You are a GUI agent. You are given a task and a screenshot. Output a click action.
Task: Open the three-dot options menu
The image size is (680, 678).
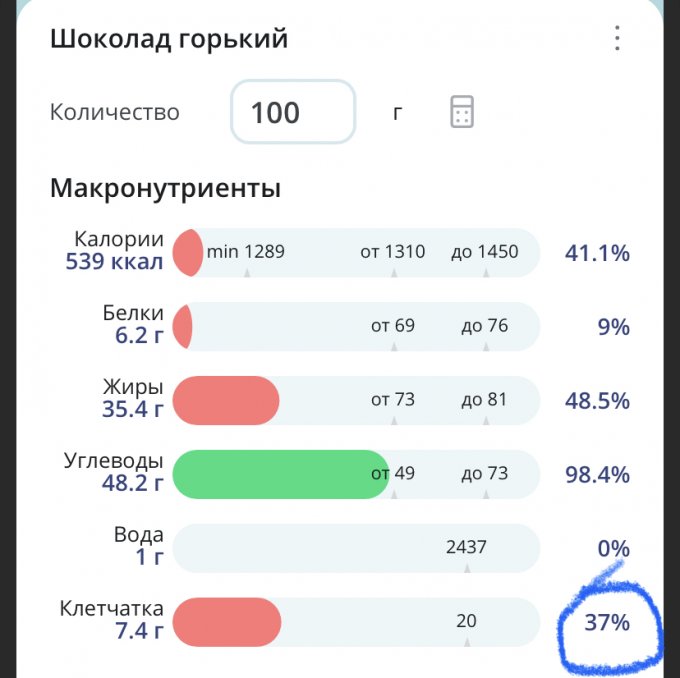617,38
